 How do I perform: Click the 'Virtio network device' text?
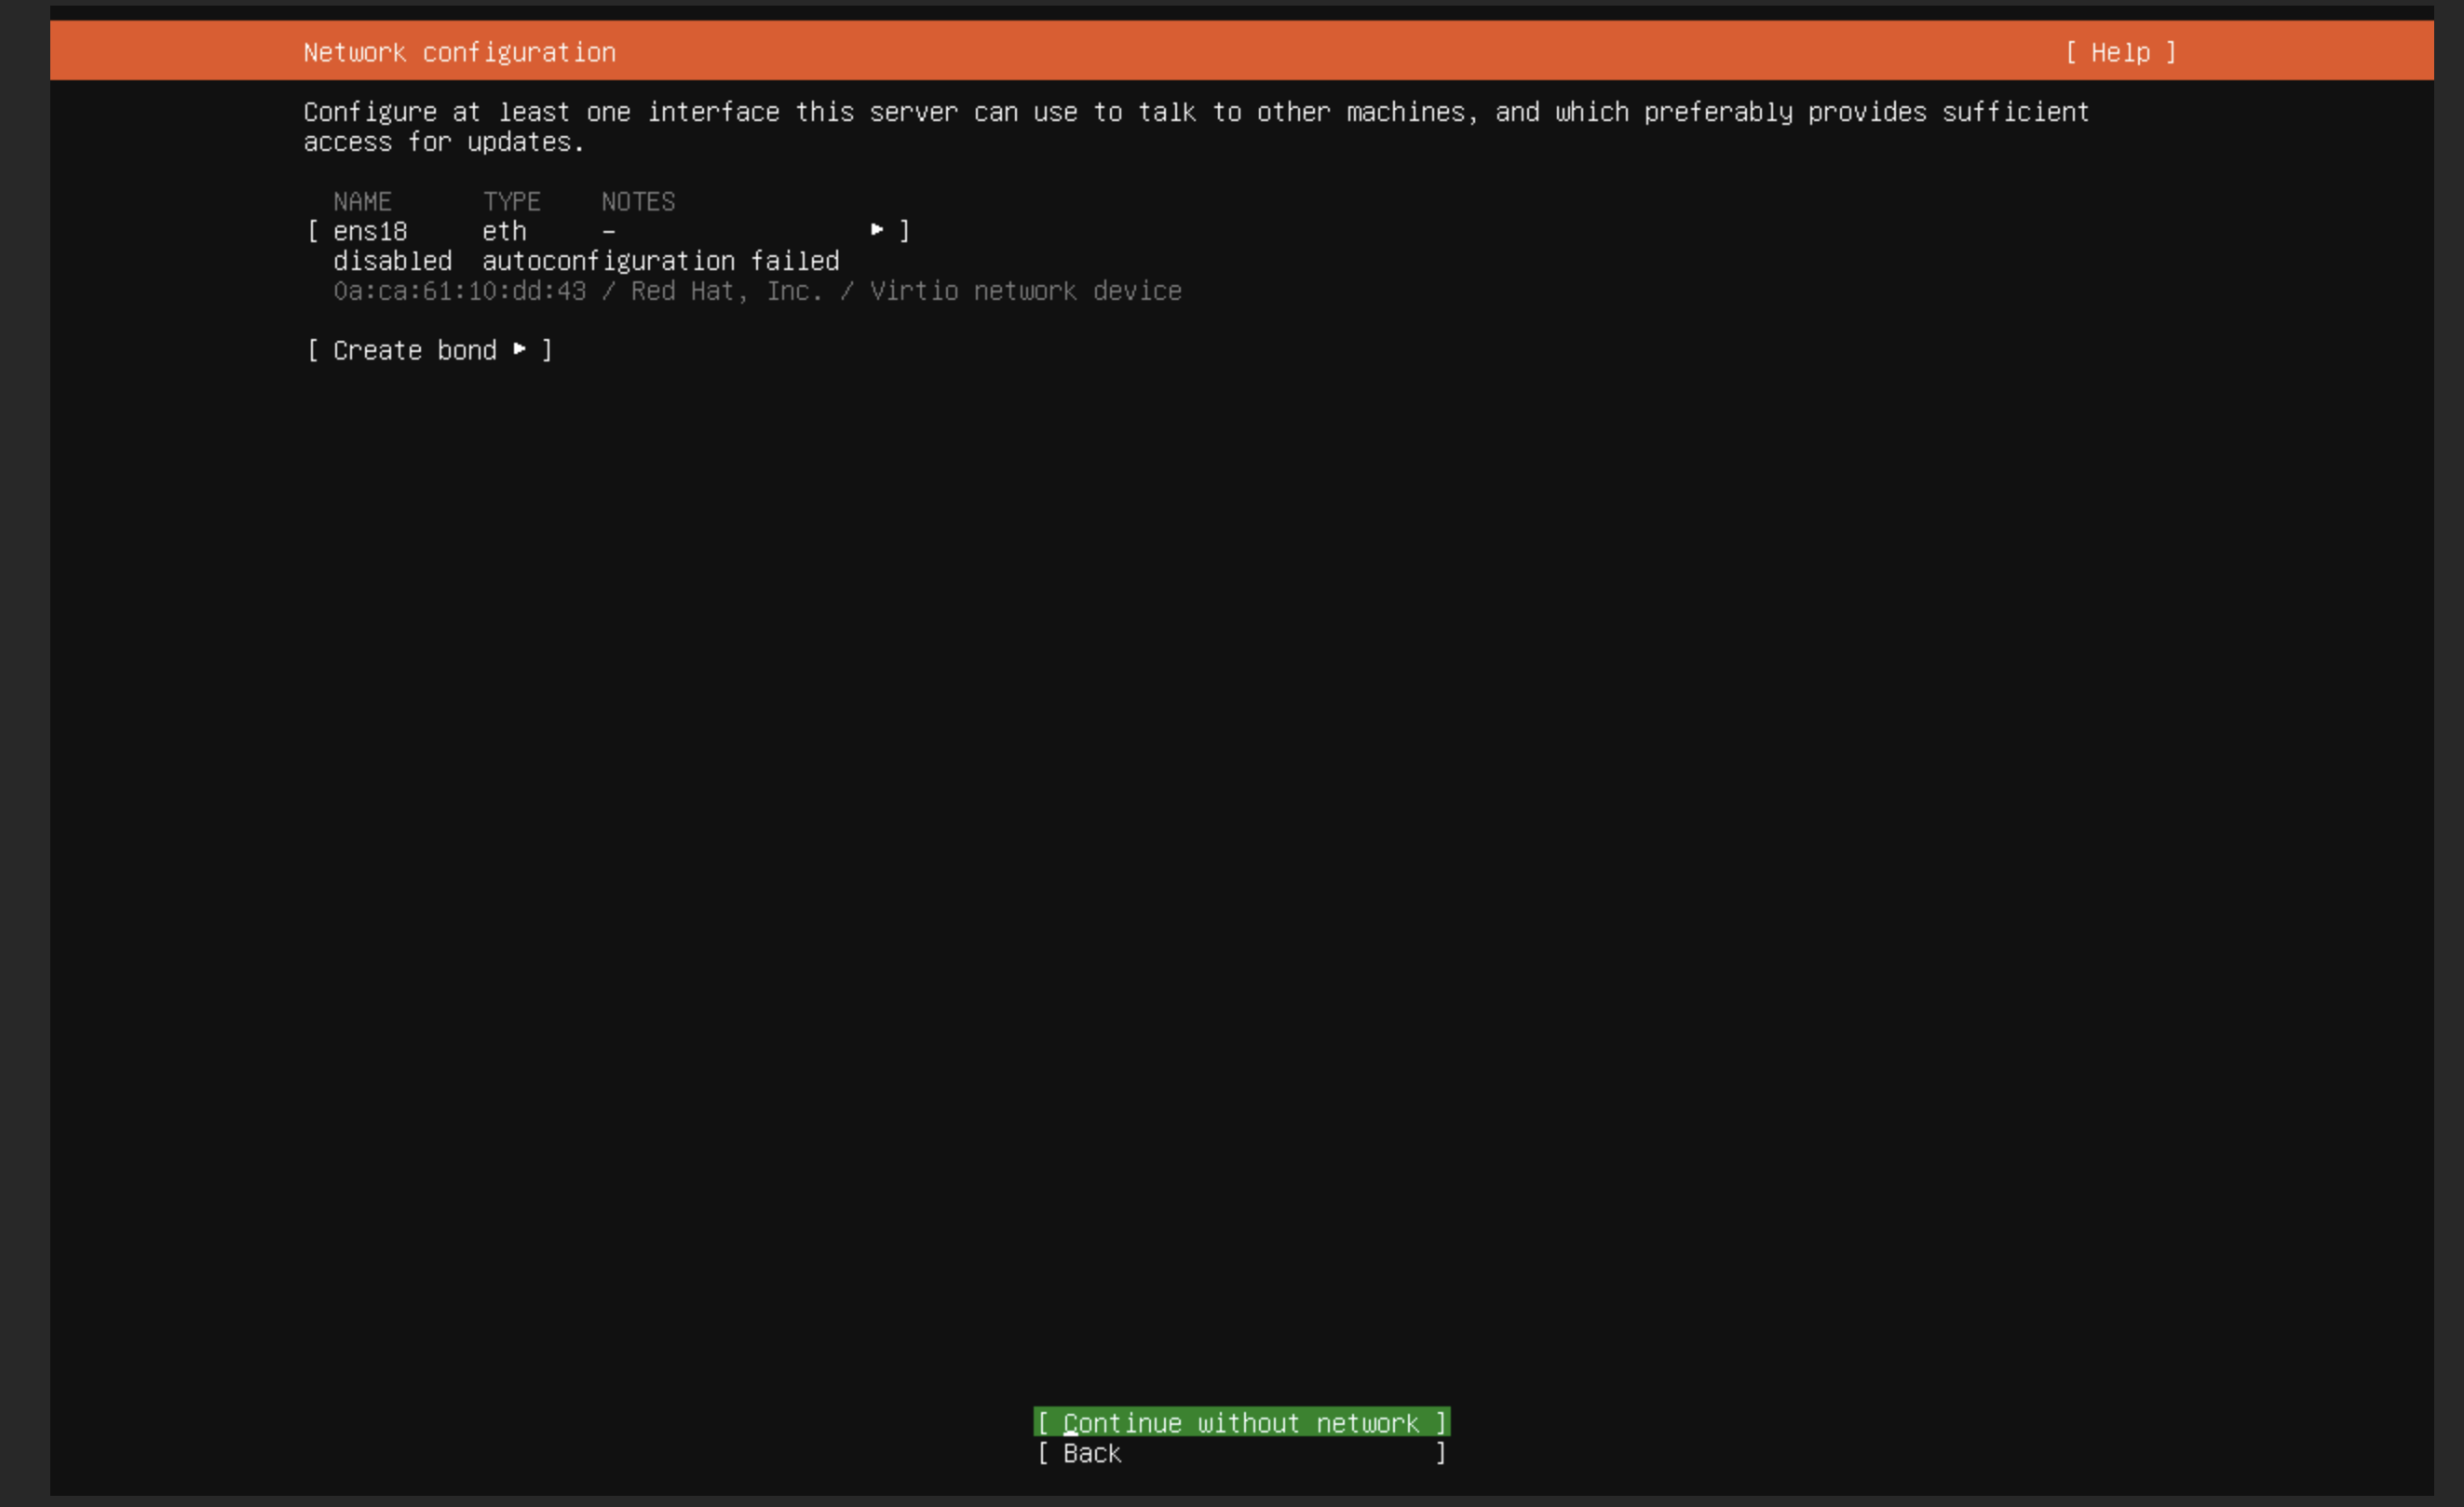click(x=1025, y=291)
